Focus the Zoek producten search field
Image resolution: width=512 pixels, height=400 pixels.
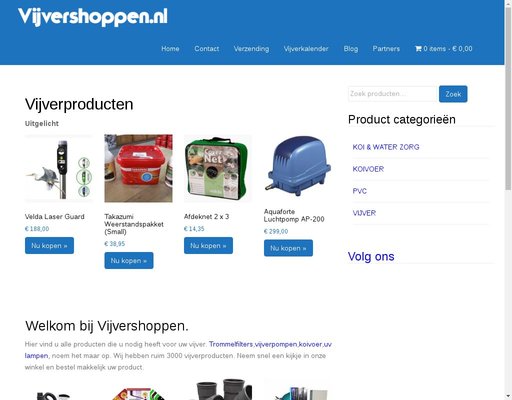tap(392, 94)
